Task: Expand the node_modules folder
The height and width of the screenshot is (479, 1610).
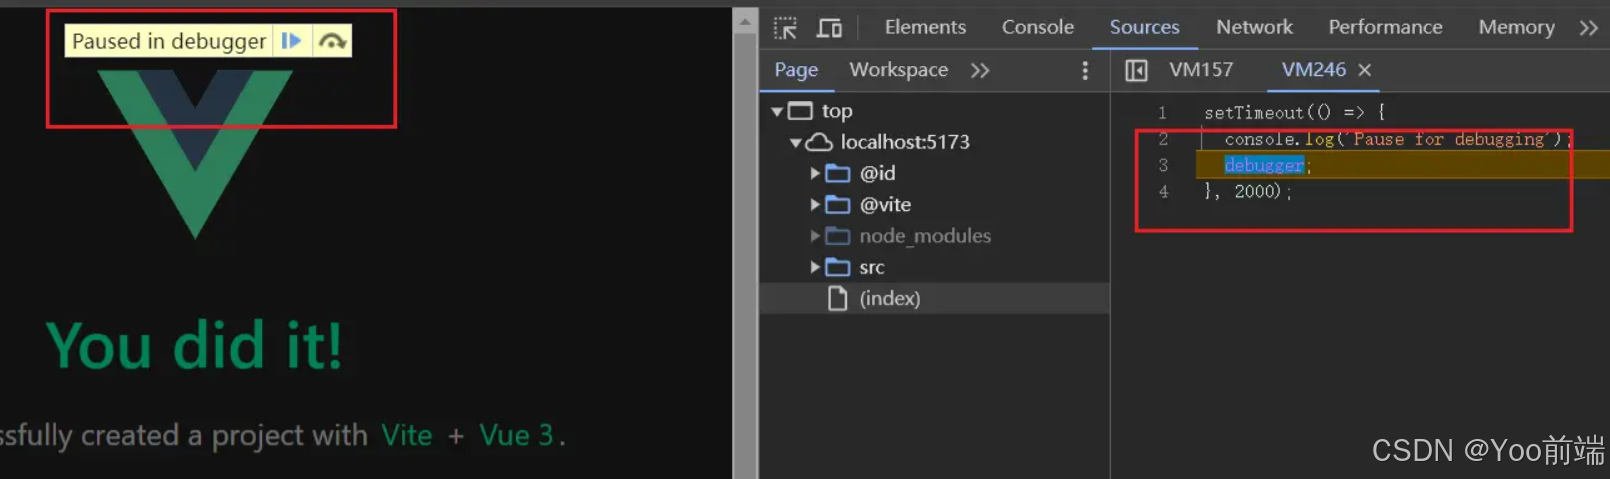Action: click(815, 236)
